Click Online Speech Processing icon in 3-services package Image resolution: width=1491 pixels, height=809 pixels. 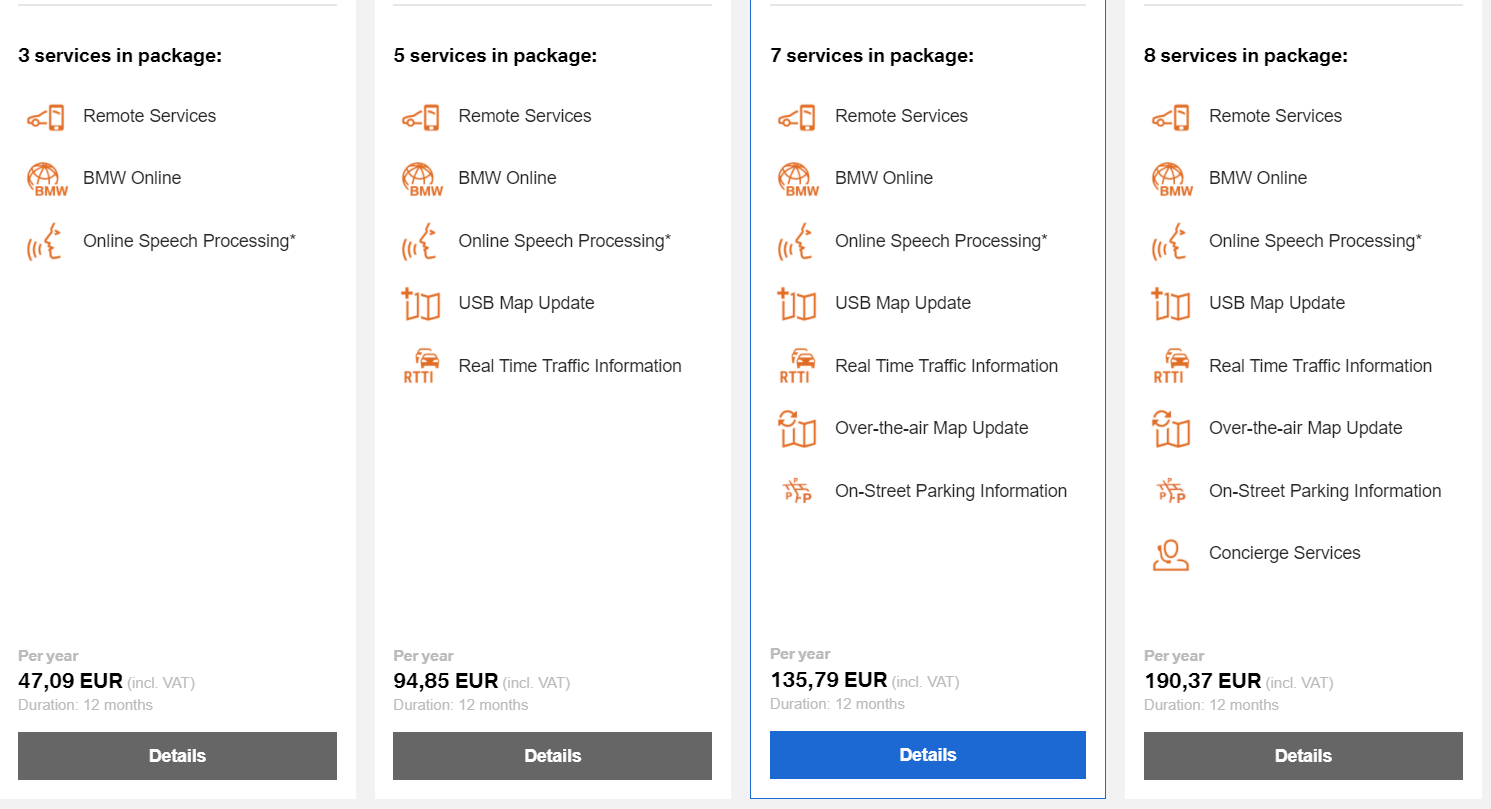pos(45,243)
